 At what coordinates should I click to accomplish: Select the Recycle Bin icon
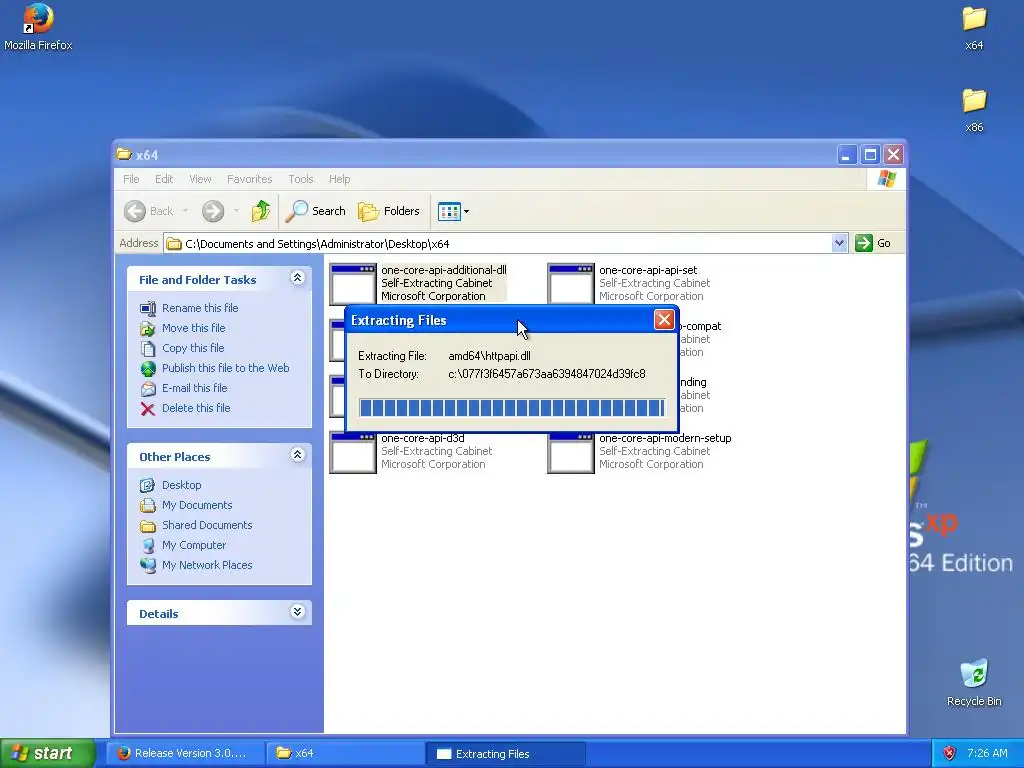pyautogui.click(x=974, y=683)
